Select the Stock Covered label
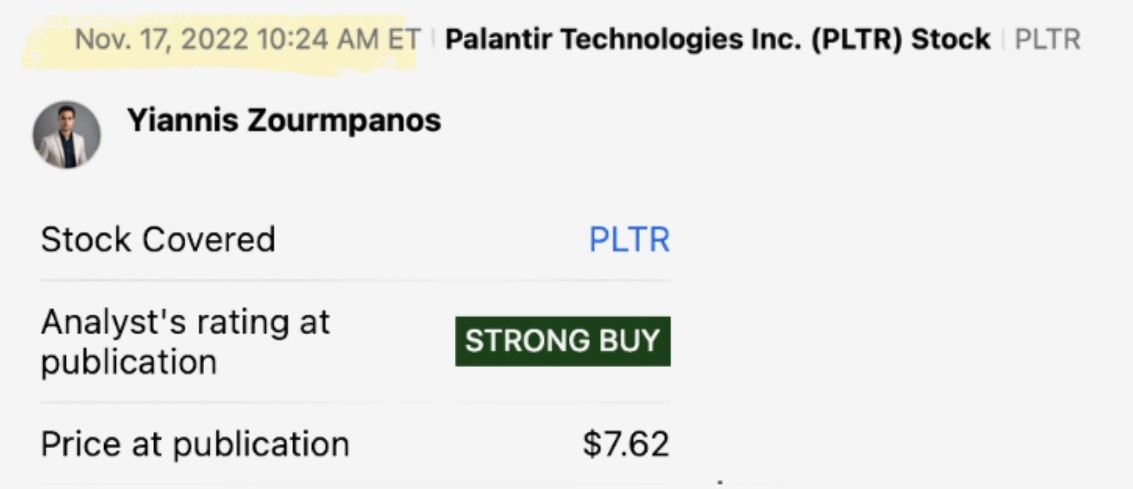The image size is (1133, 489). [x=158, y=240]
